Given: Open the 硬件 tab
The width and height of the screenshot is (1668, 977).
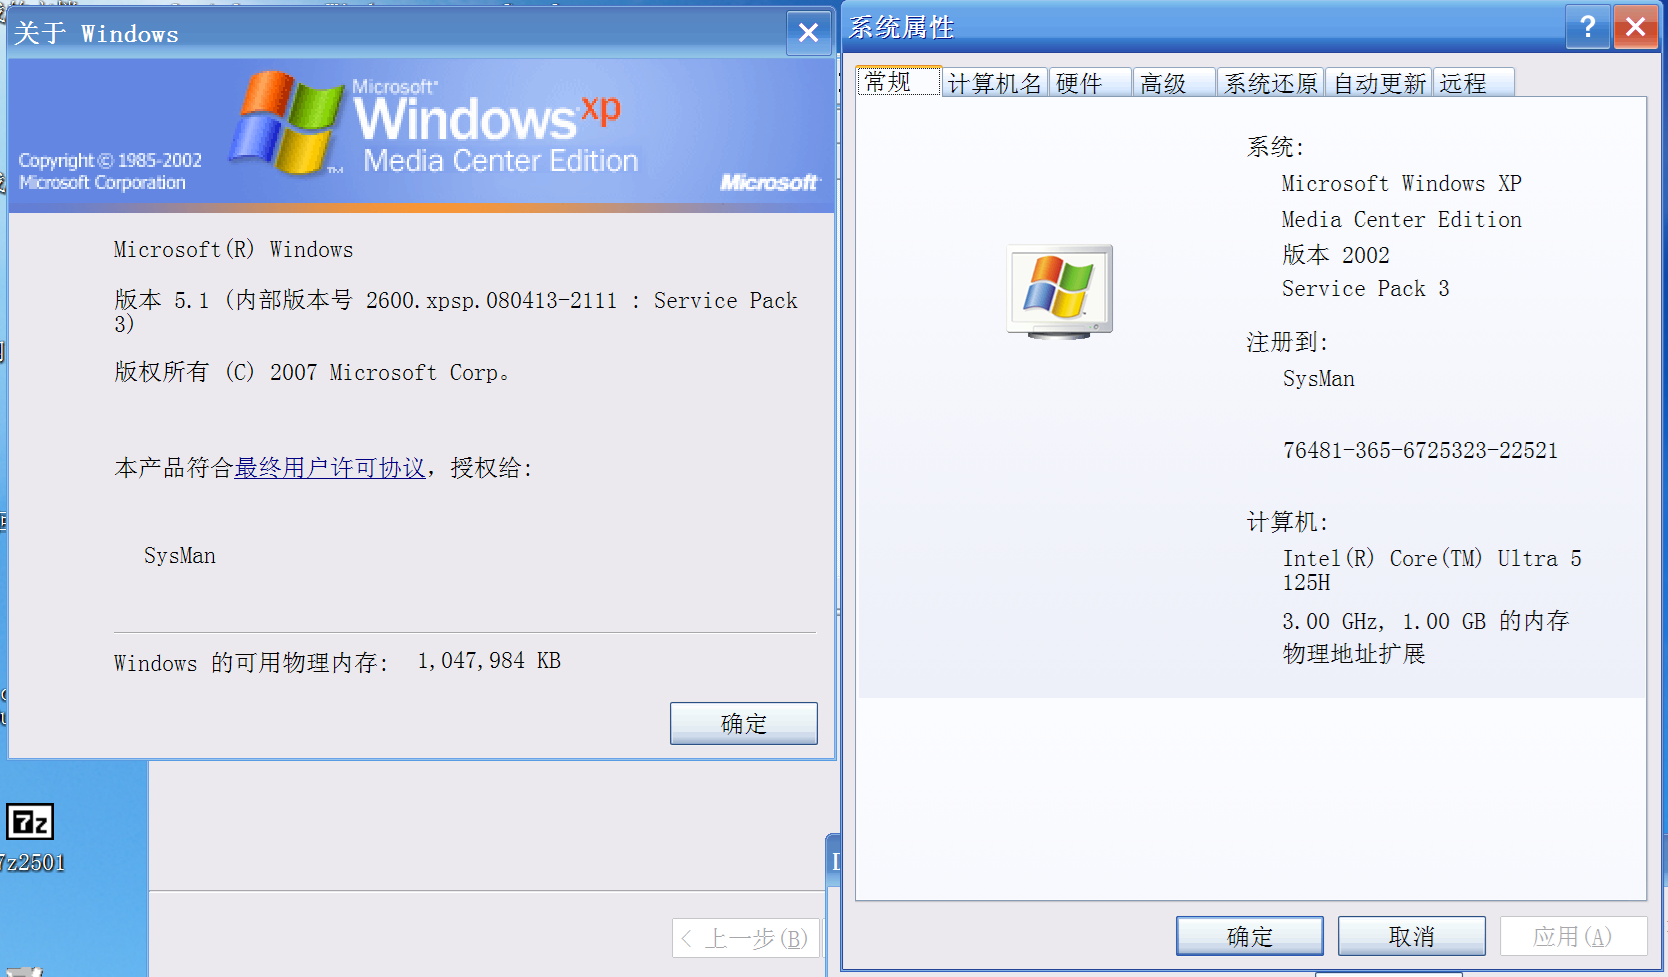Looking at the screenshot, I should [x=1090, y=83].
